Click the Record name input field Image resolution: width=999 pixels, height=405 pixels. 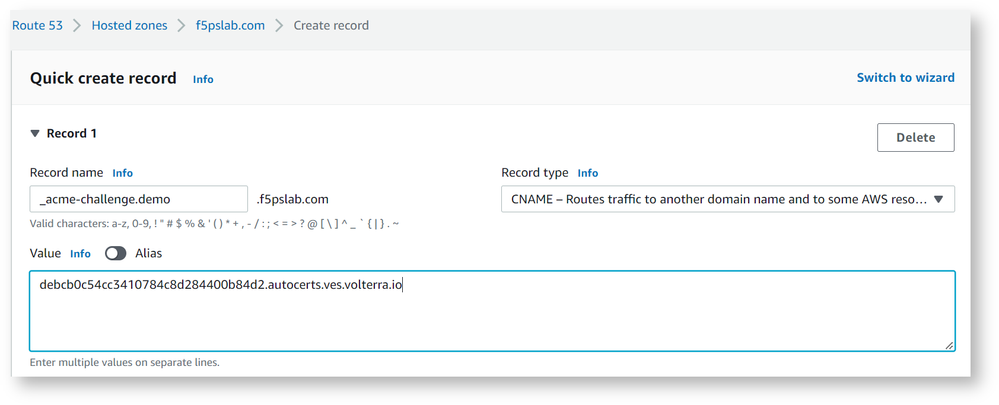pyautogui.click(x=138, y=199)
